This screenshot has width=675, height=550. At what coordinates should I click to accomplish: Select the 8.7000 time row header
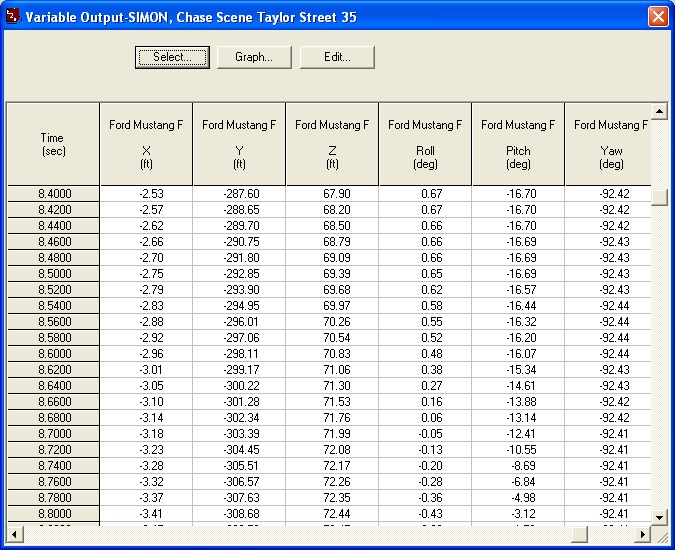(53, 433)
